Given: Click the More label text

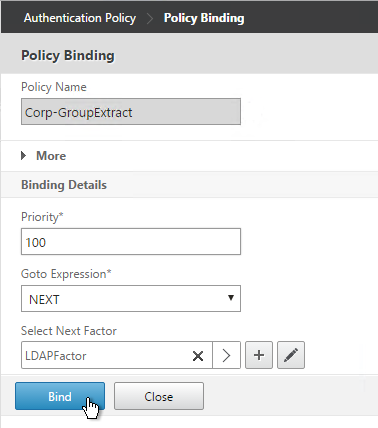Looking at the screenshot, I should (51, 156).
